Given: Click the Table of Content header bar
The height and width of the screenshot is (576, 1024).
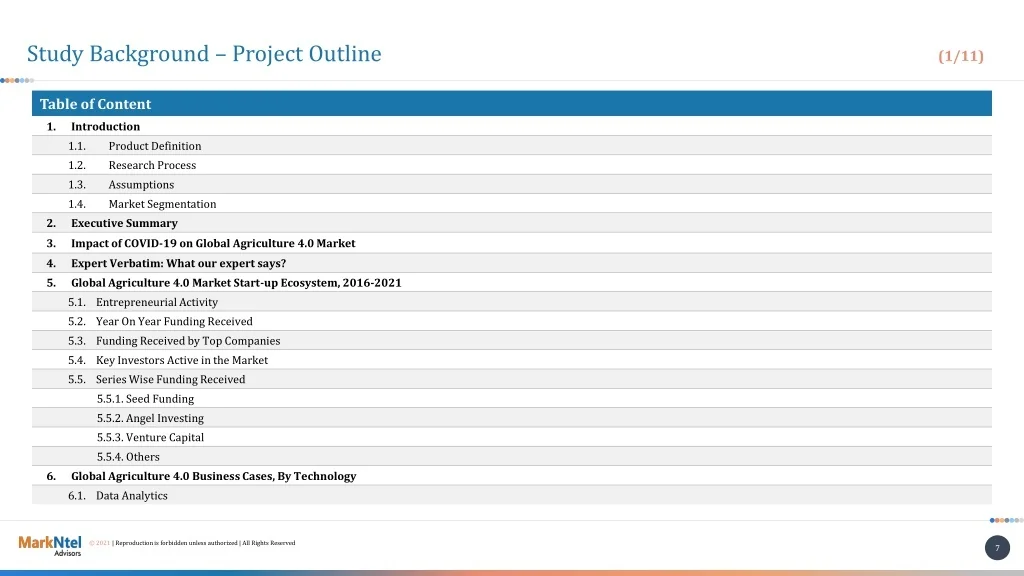Looking at the screenshot, I should [512, 104].
